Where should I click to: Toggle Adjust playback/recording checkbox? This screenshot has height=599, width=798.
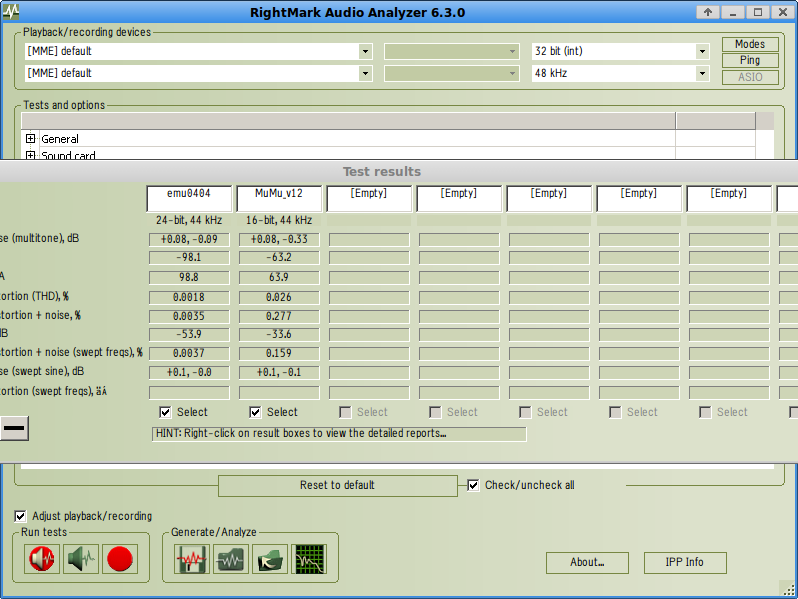pos(20,516)
